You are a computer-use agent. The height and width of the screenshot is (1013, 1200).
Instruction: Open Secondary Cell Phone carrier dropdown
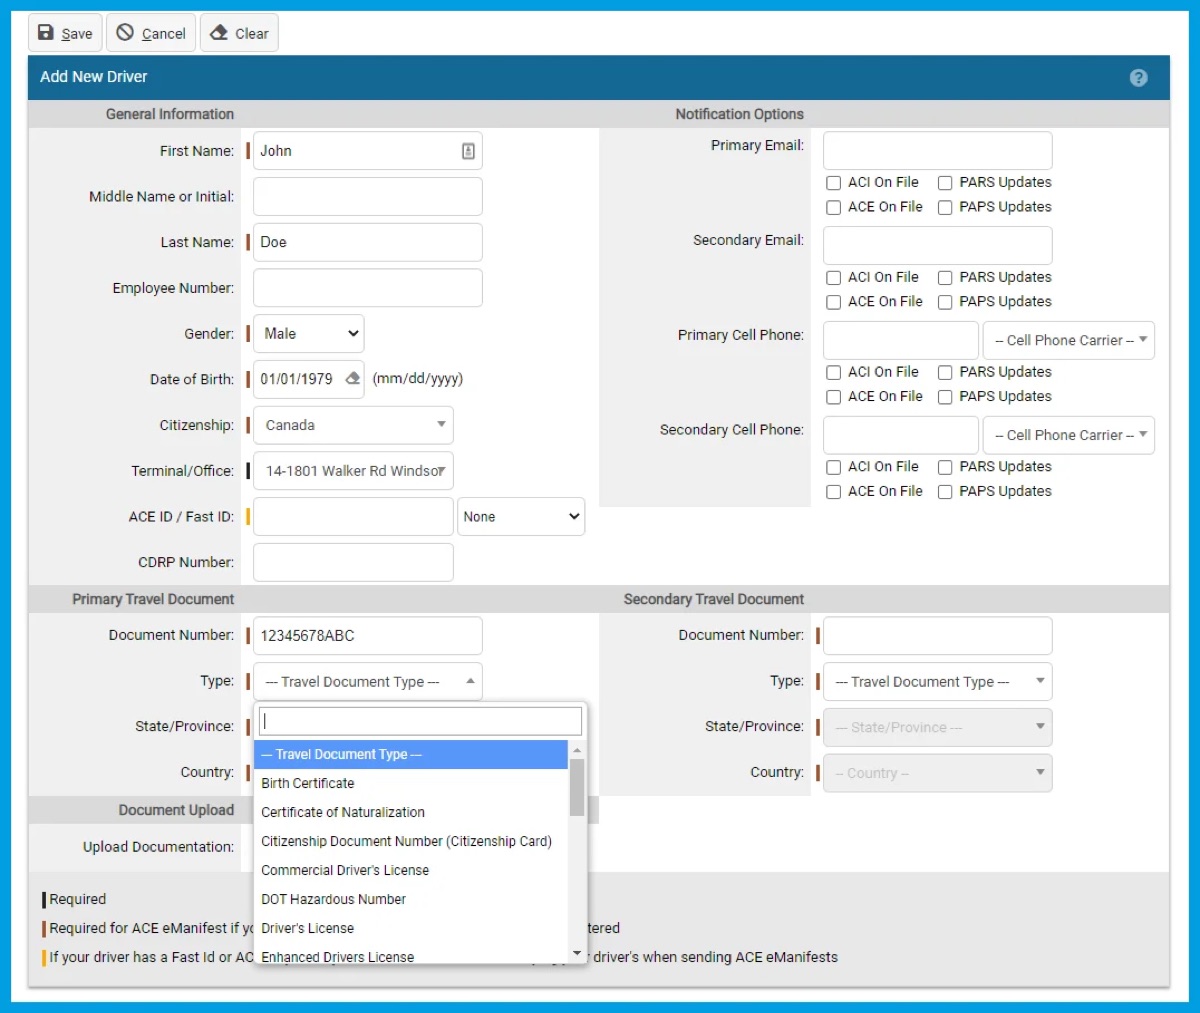point(1069,435)
